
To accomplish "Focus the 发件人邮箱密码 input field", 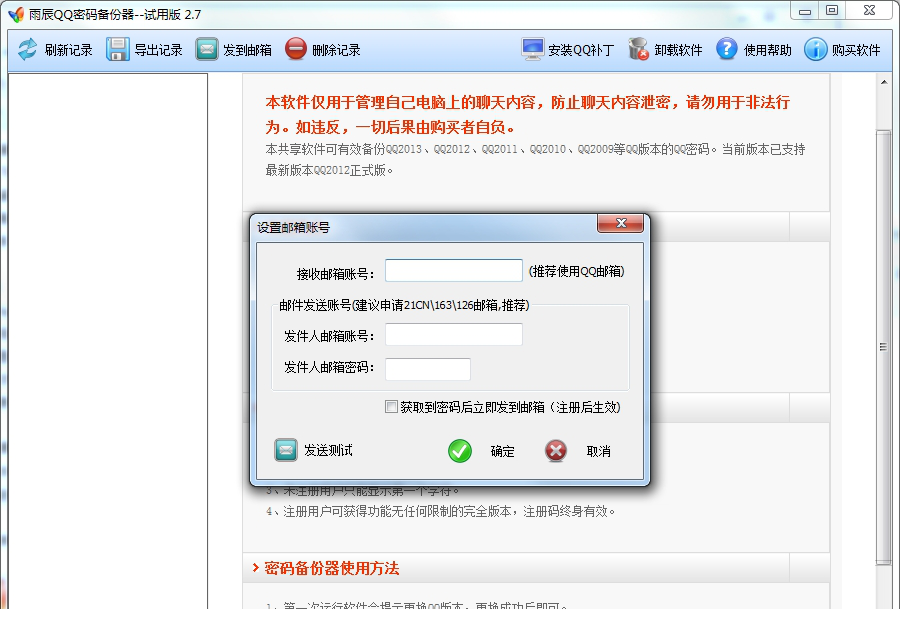I will pos(428,369).
